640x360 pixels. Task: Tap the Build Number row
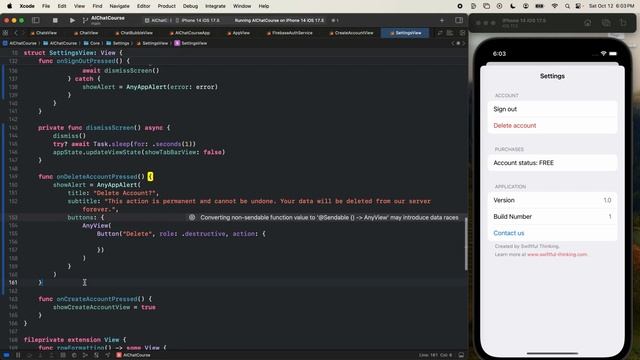point(552,216)
